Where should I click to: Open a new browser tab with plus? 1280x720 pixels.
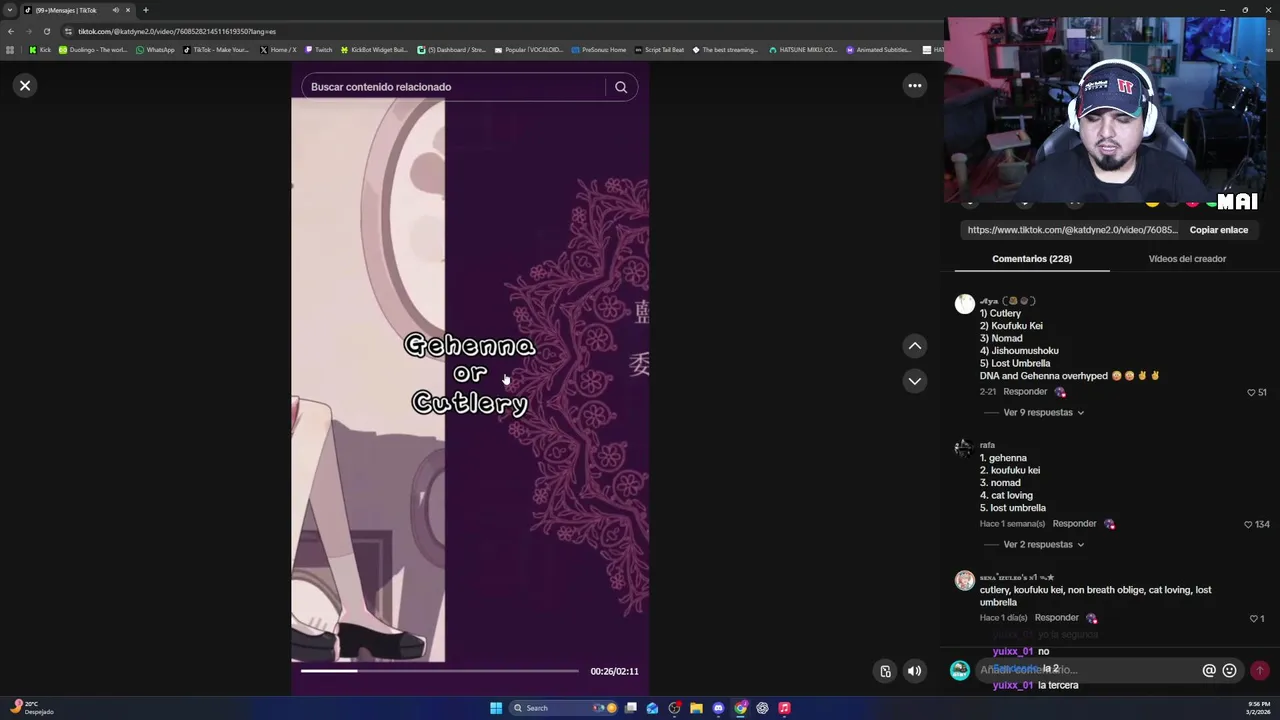pos(145,10)
